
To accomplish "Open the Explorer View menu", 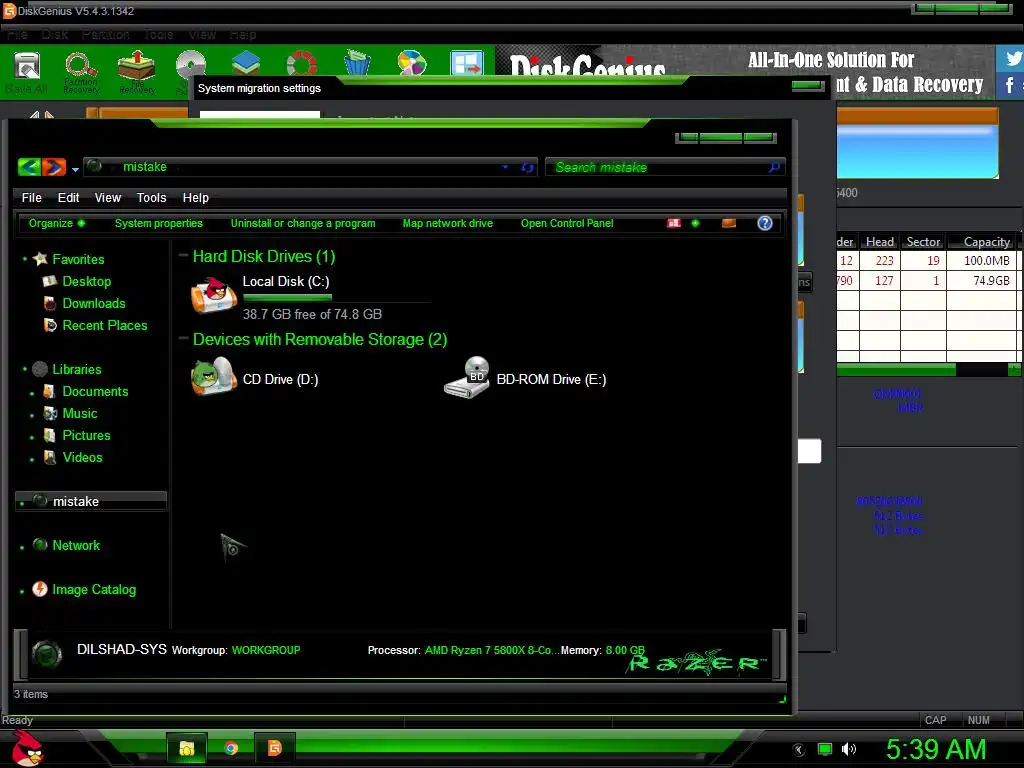I will [x=108, y=198].
